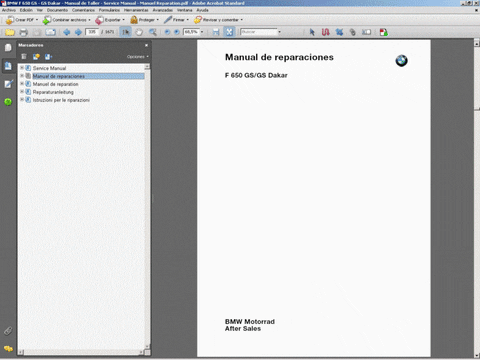Open a file with the folder icon
This screenshot has height=360, width=480.
click(10, 32)
